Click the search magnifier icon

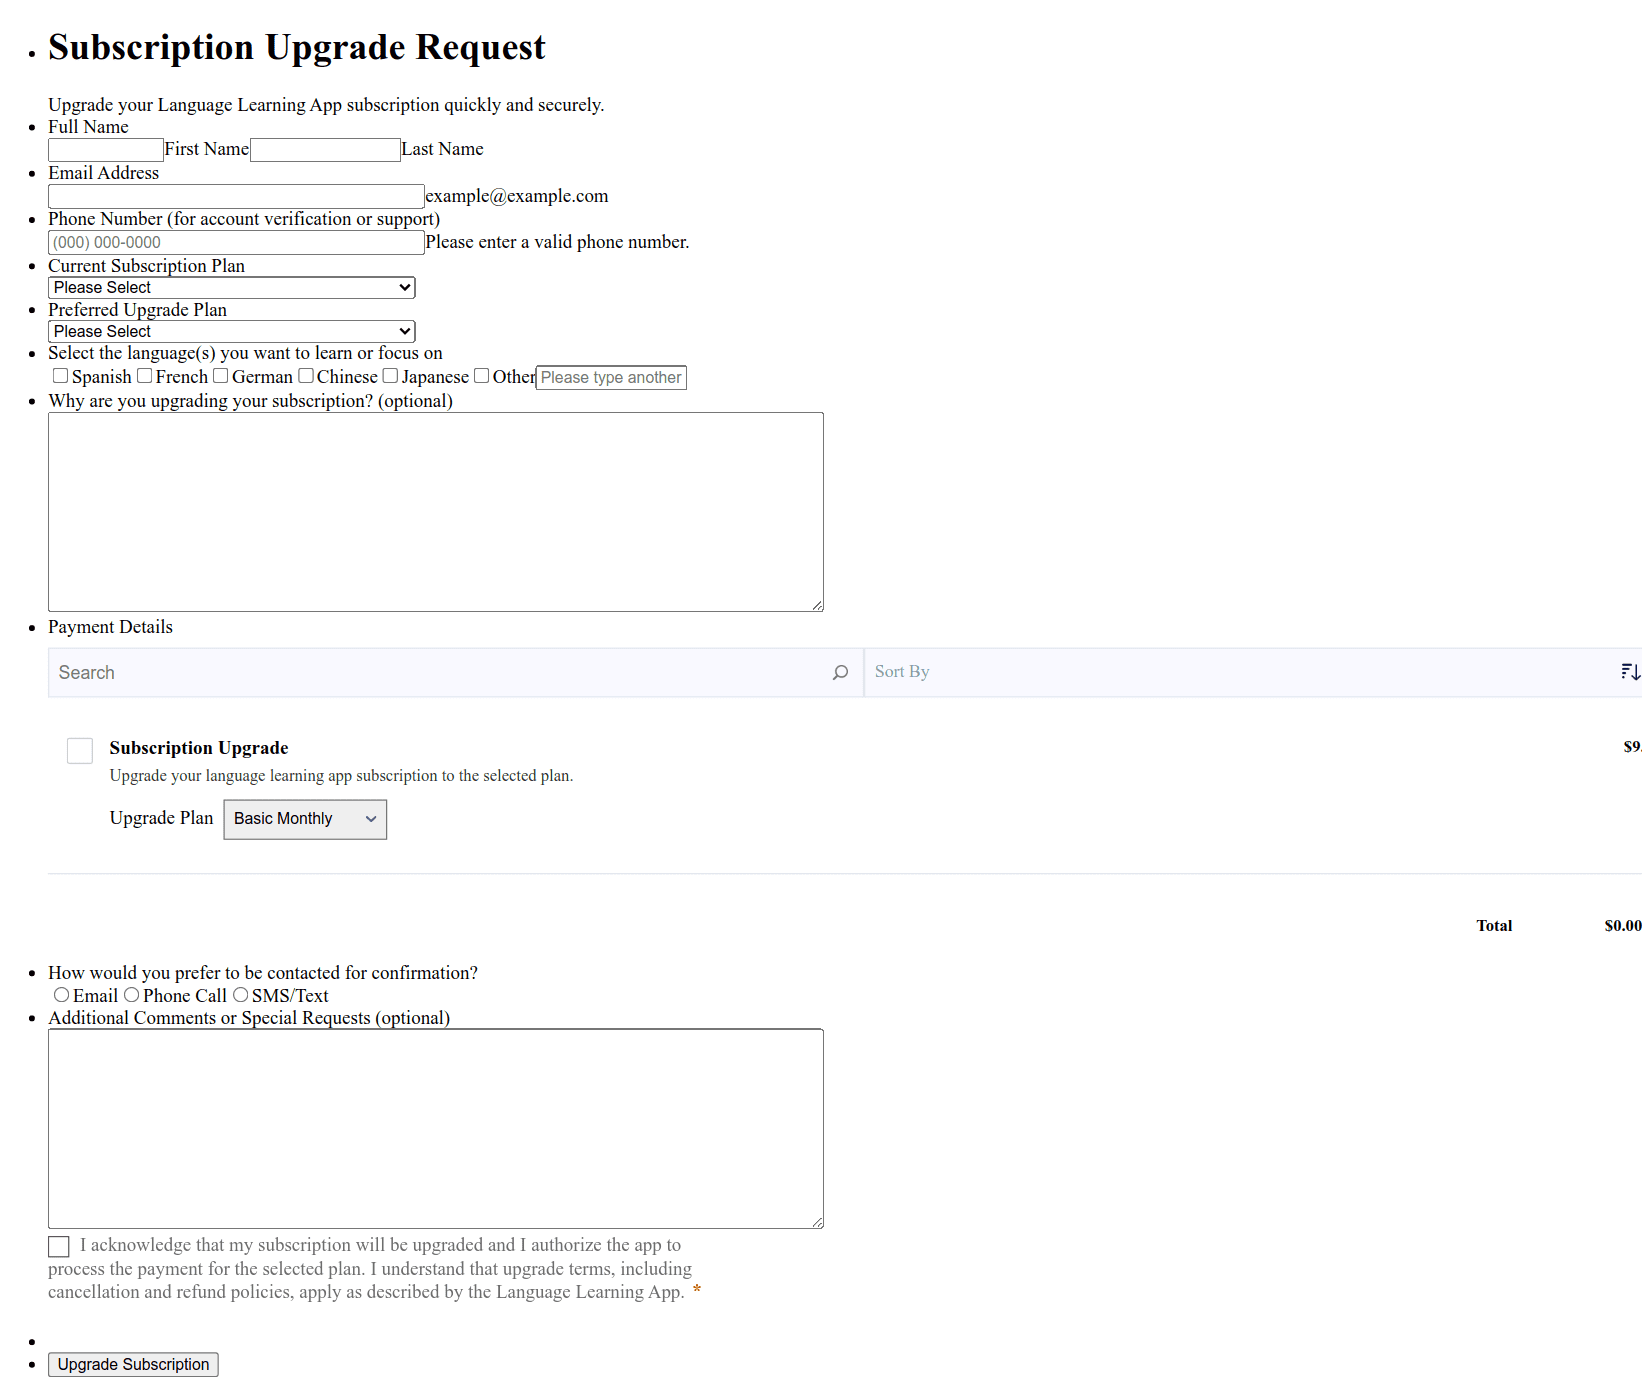click(840, 673)
